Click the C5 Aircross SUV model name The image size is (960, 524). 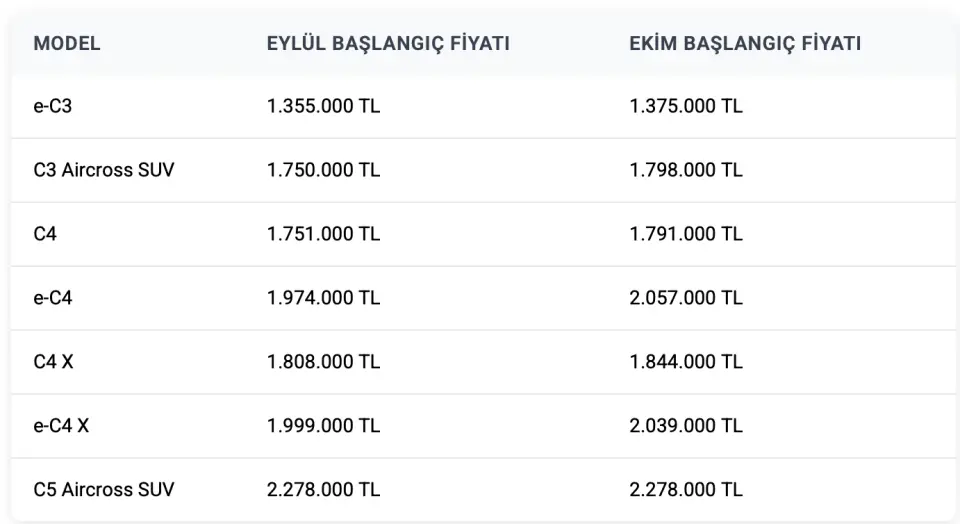(x=104, y=490)
